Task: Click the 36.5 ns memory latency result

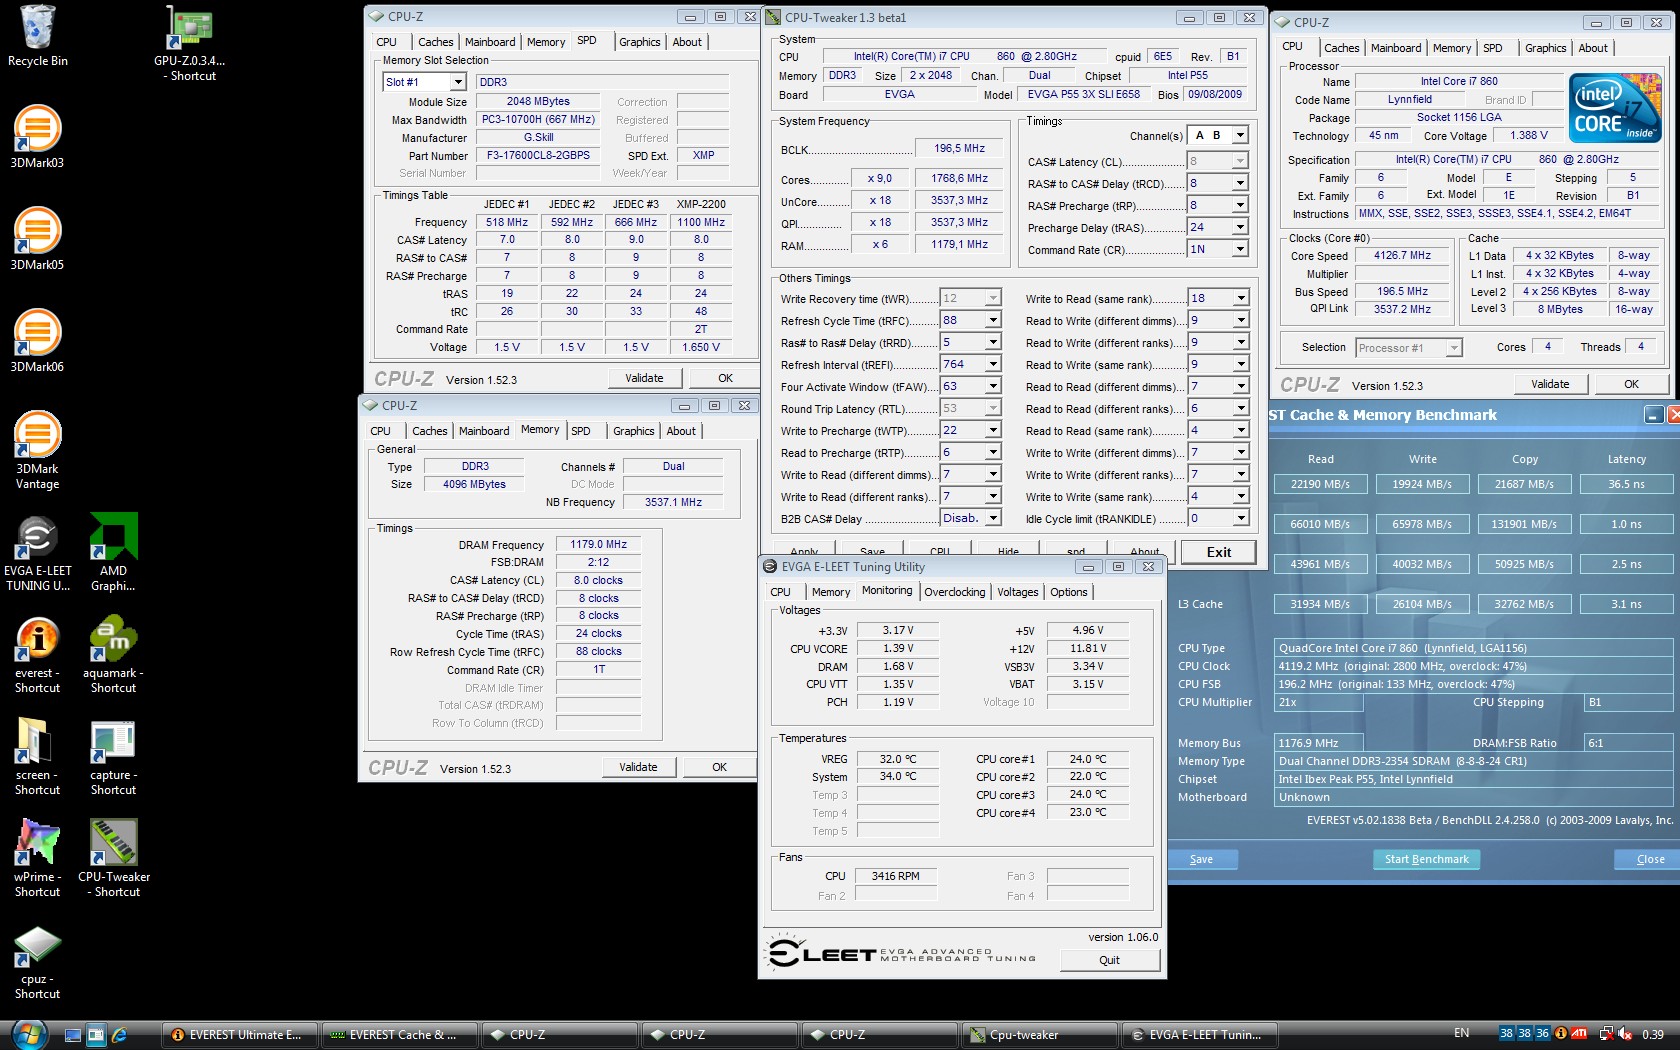Action: pos(1626,484)
